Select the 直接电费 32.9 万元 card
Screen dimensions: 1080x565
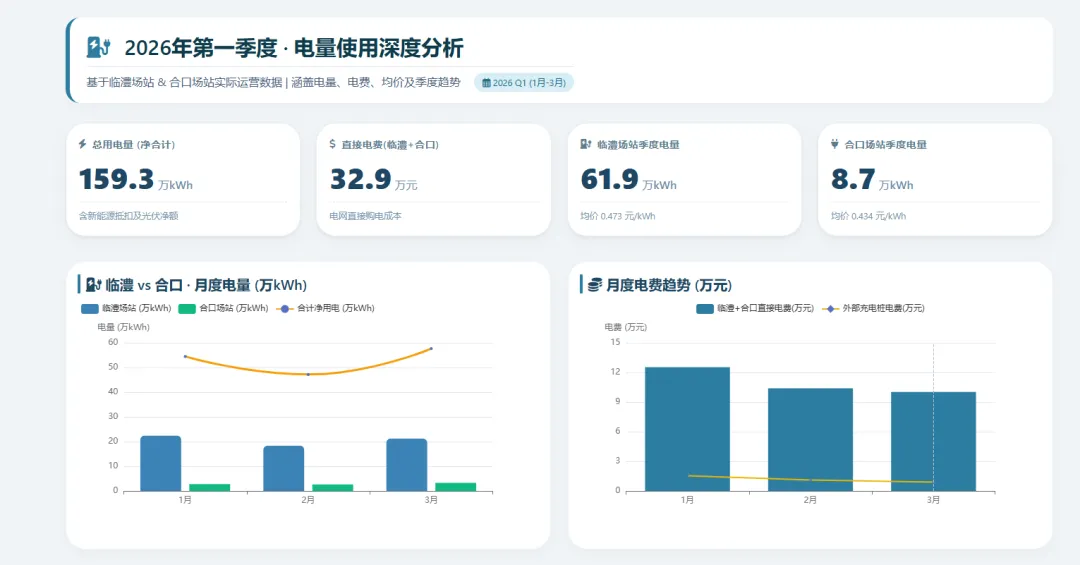pos(434,180)
